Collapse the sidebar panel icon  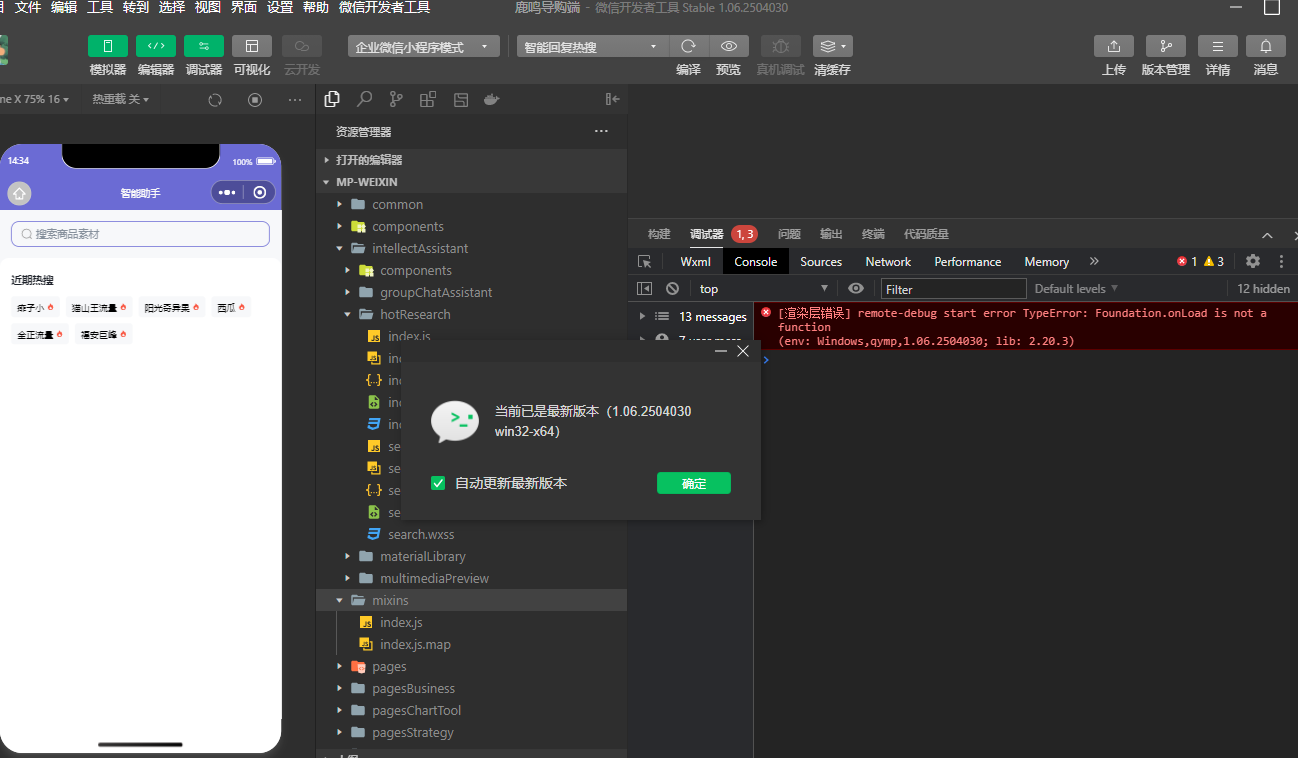[x=613, y=99]
